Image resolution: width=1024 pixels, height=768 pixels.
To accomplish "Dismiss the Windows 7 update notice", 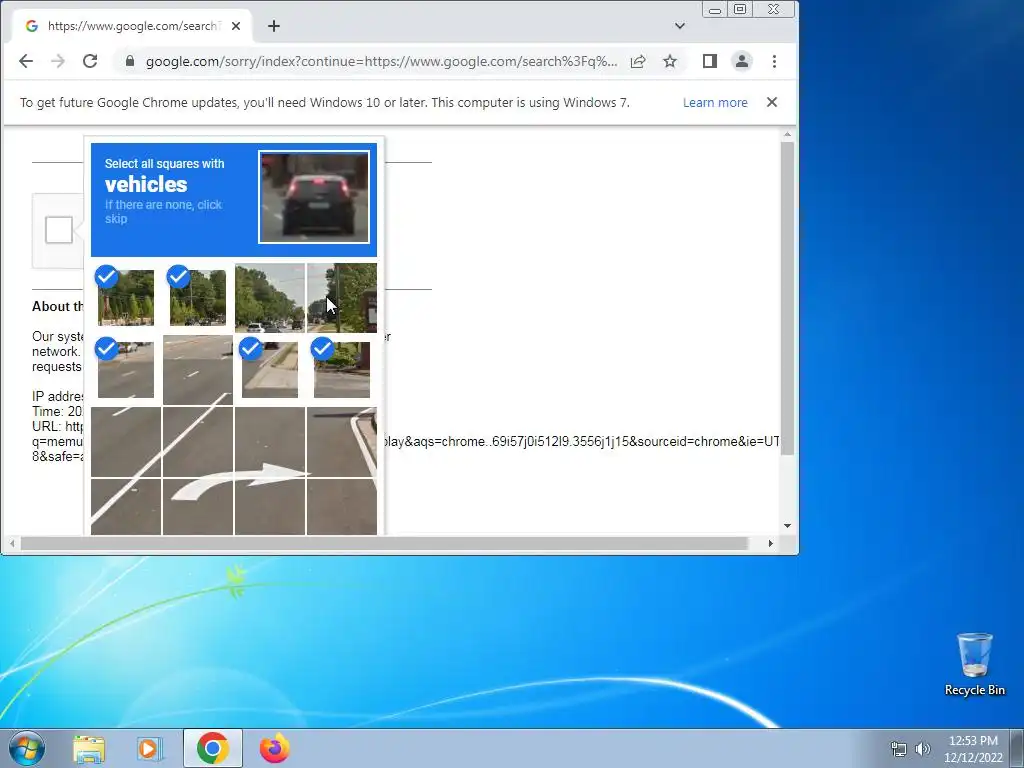I will (x=772, y=103).
